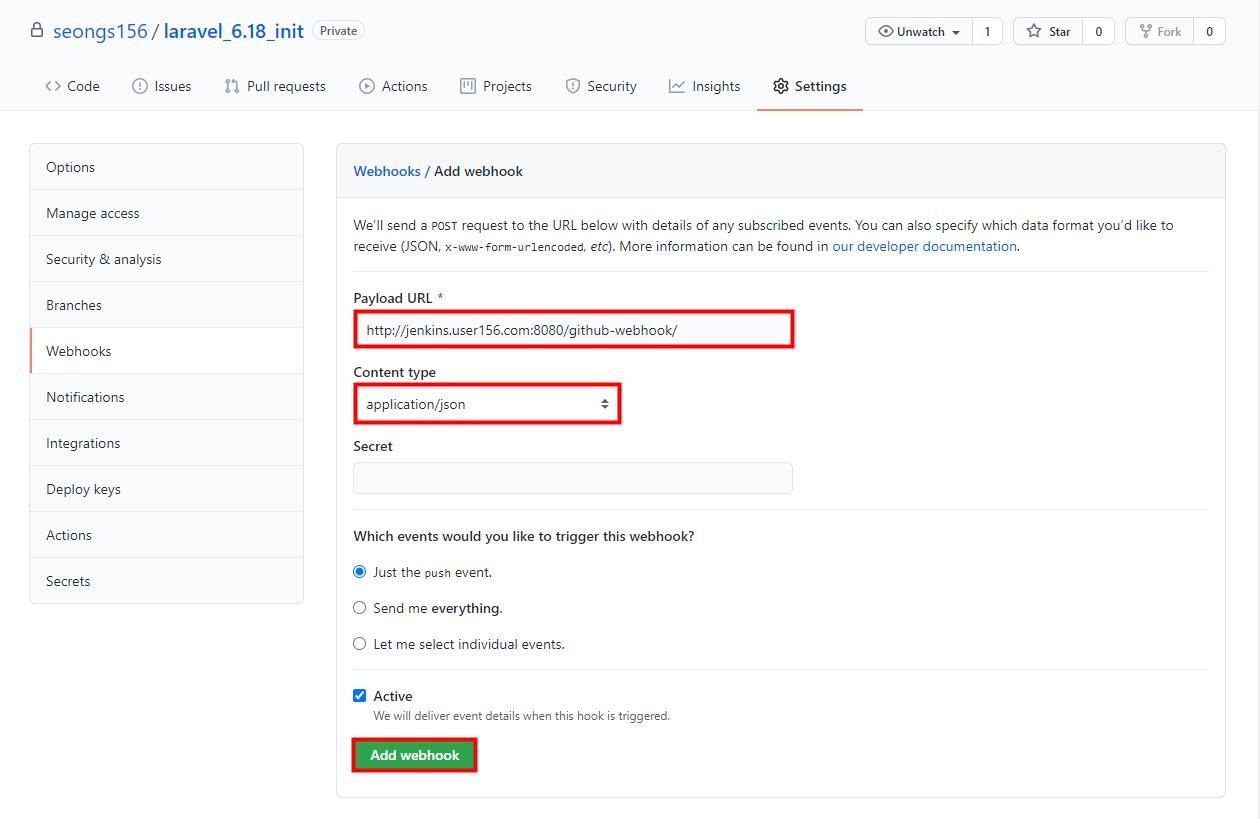Screen dimensions: 1260x819
Task: Click the private repository lock icon
Action: 37,30
